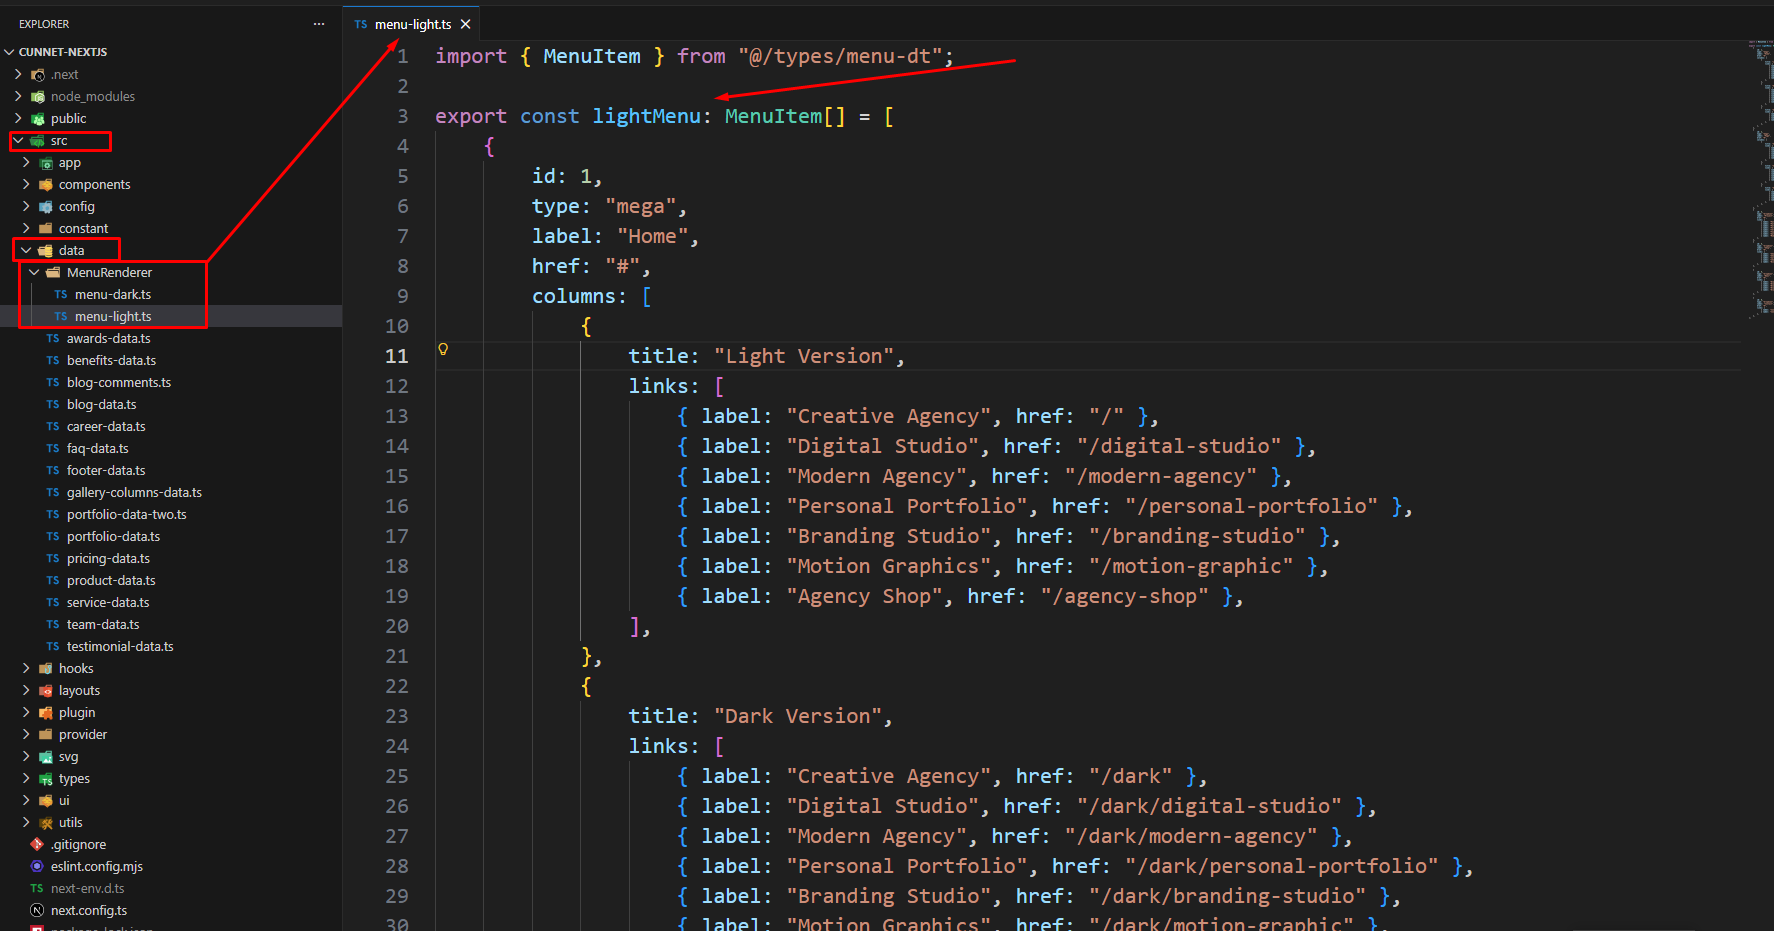
Task: Open the awards-data.ts file
Action: pos(110,338)
